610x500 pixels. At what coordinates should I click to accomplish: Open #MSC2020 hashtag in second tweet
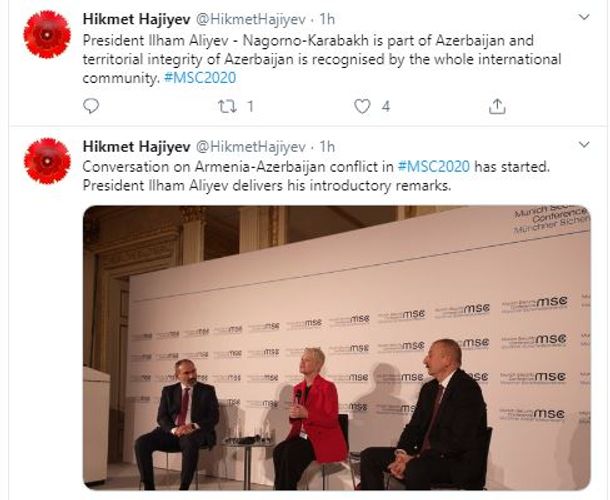tap(433, 167)
